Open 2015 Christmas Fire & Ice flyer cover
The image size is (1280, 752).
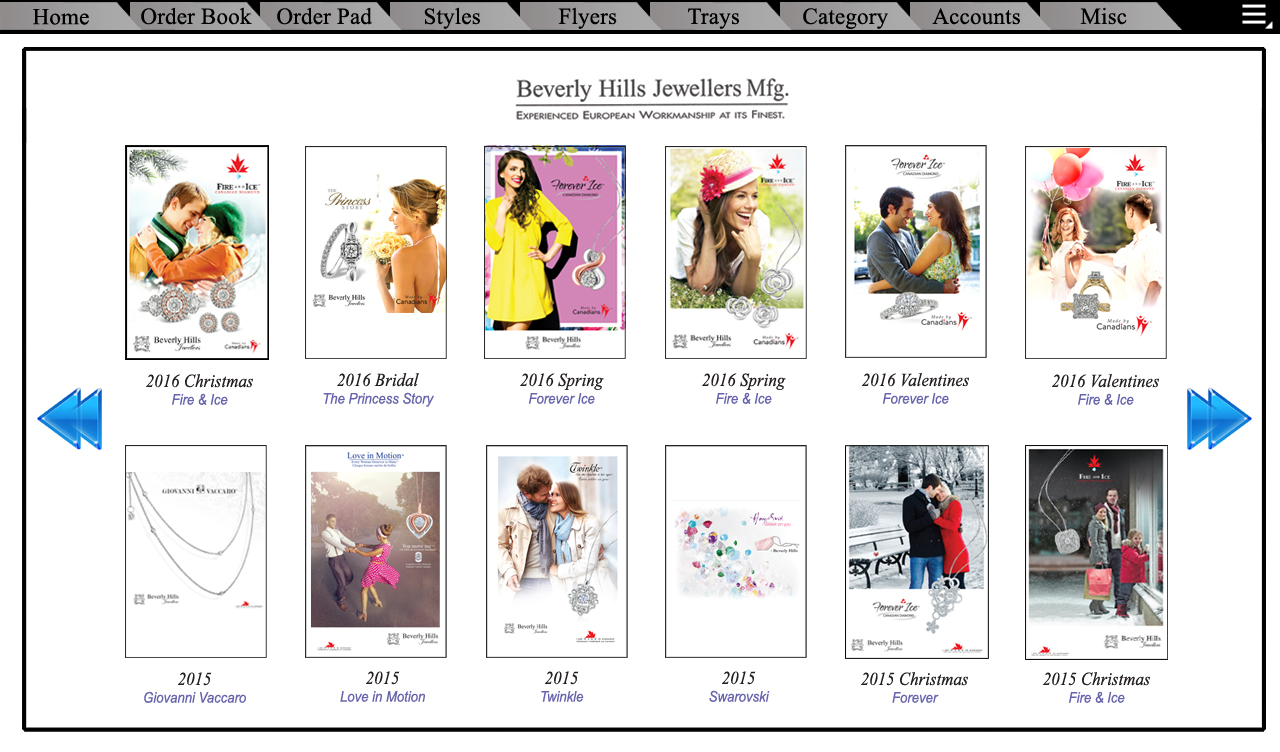[1096, 552]
